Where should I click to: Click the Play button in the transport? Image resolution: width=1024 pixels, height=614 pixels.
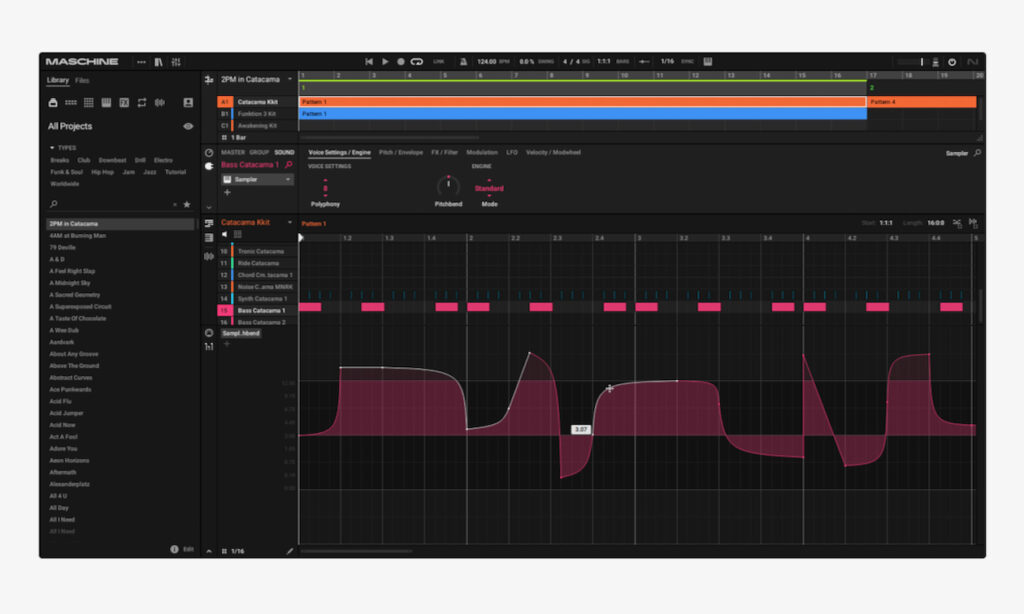[385, 62]
